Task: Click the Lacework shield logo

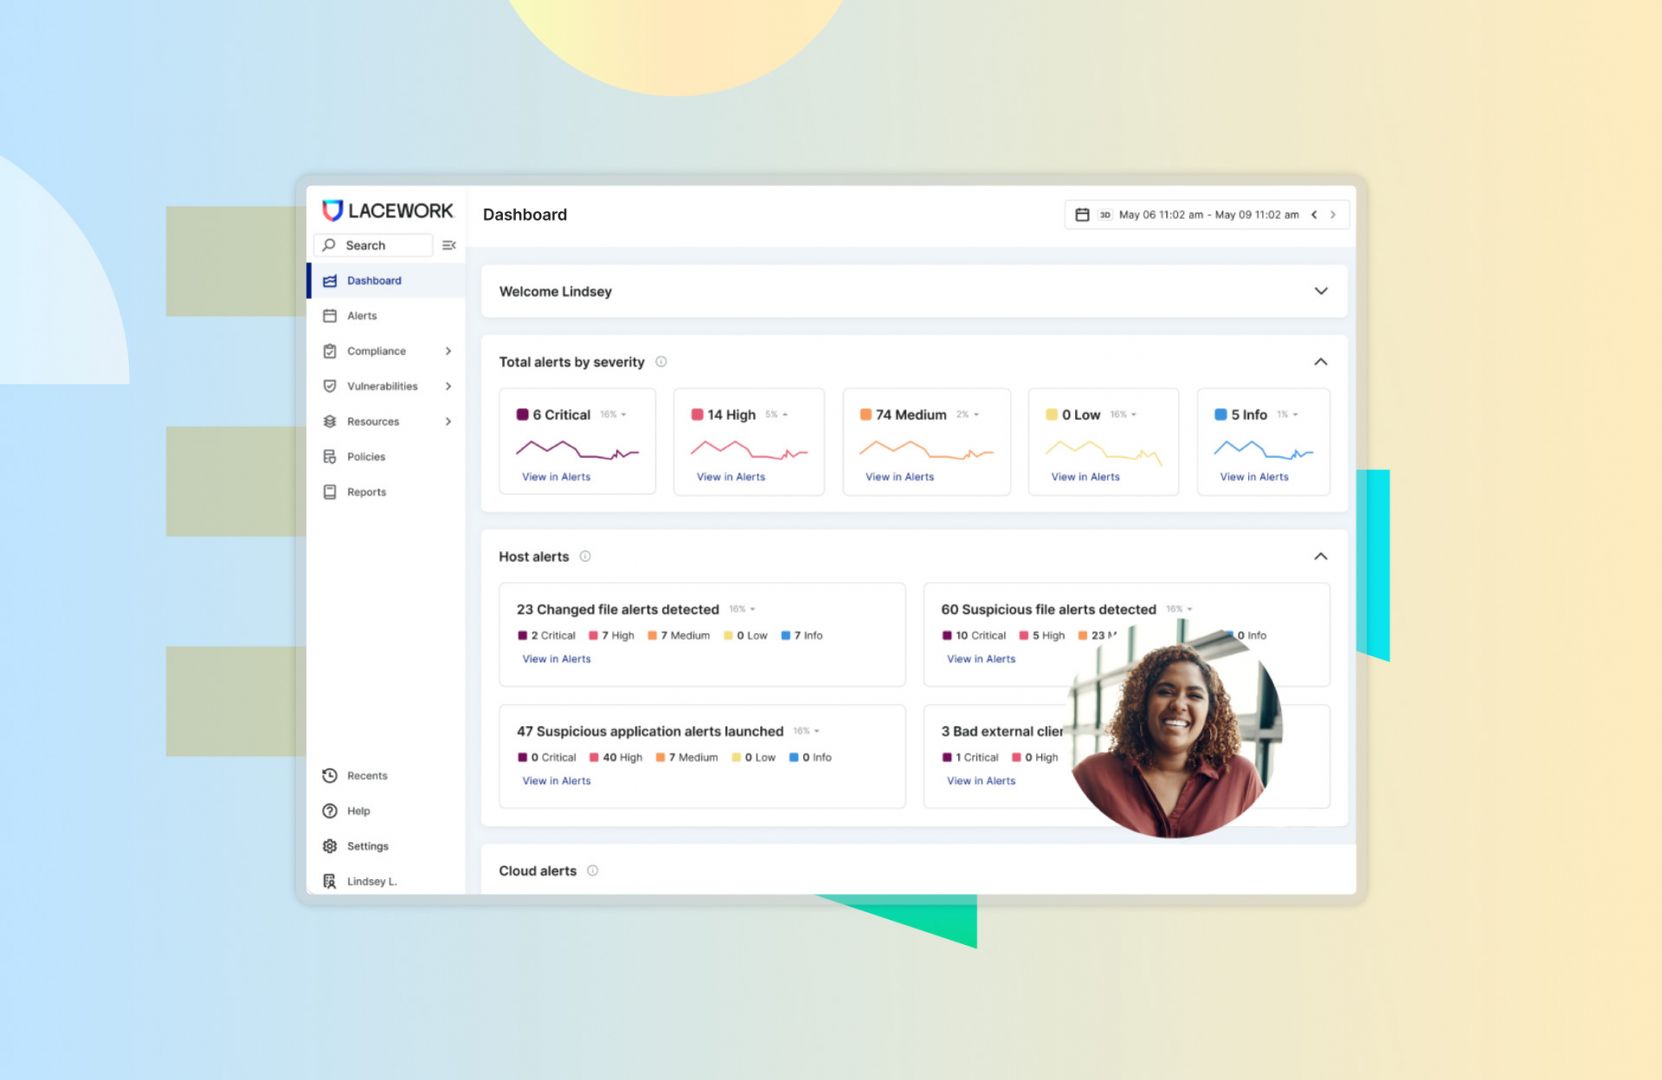Action: (332, 210)
